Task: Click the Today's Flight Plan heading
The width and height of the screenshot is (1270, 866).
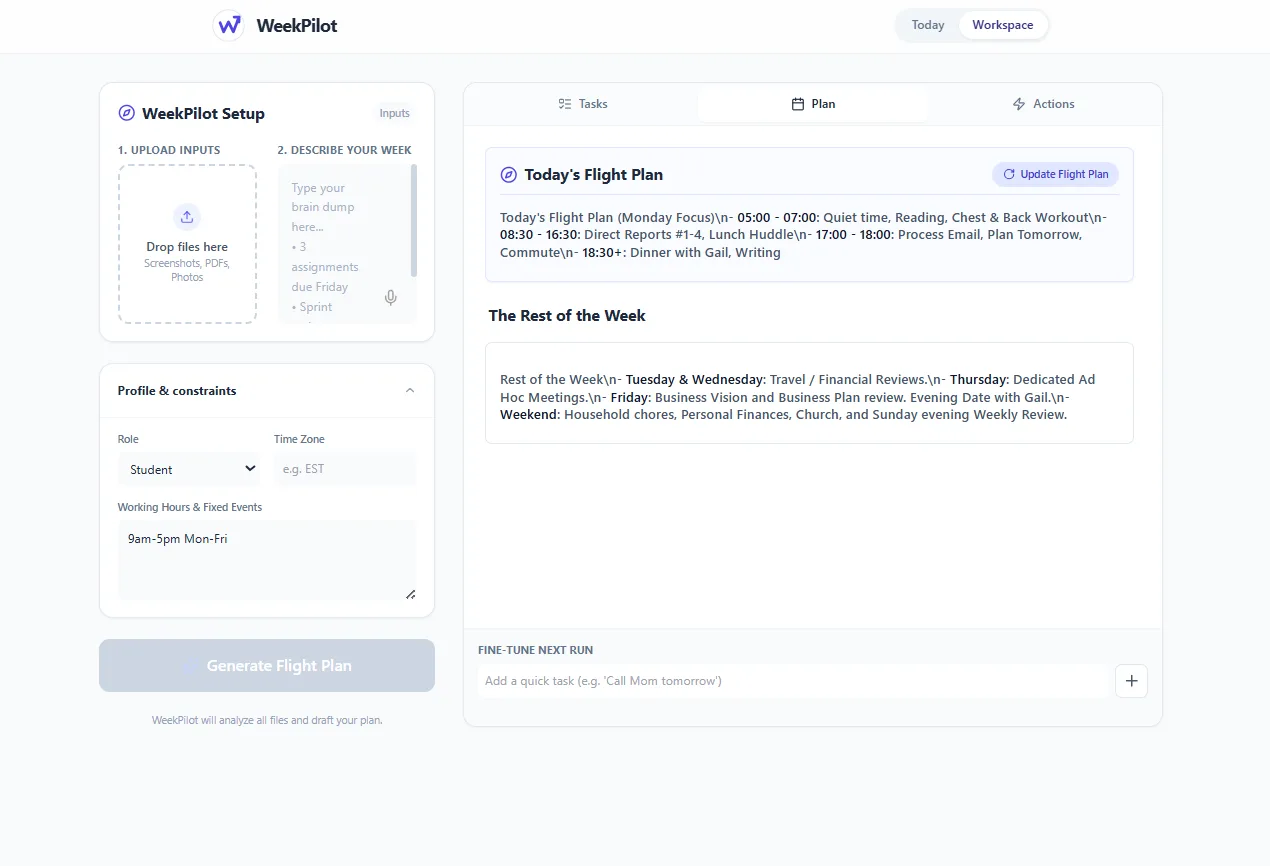Action: [x=594, y=175]
